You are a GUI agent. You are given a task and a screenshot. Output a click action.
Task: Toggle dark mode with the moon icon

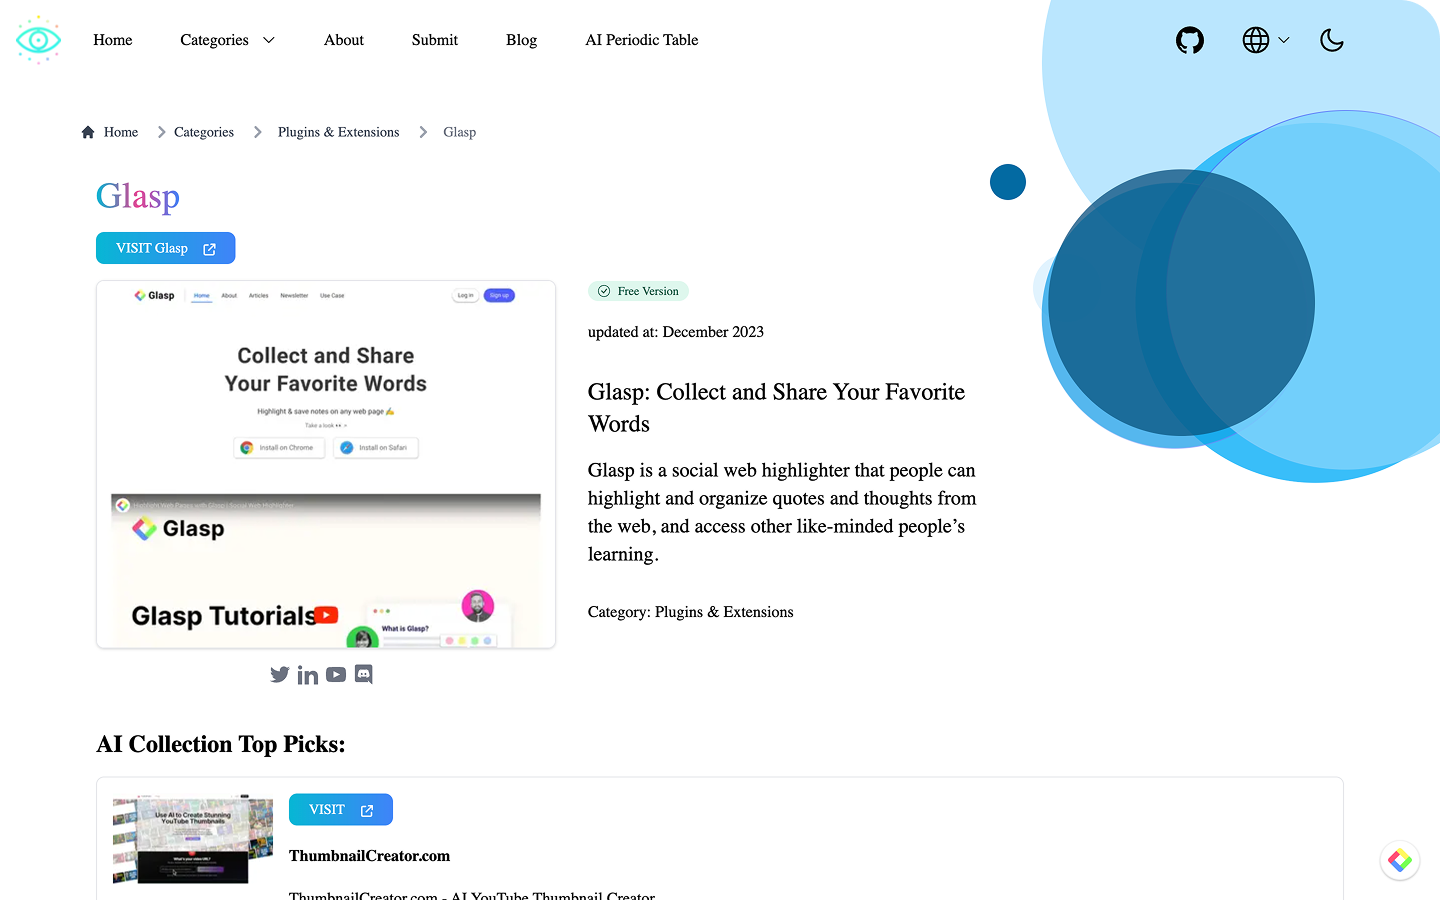[1332, 40]
